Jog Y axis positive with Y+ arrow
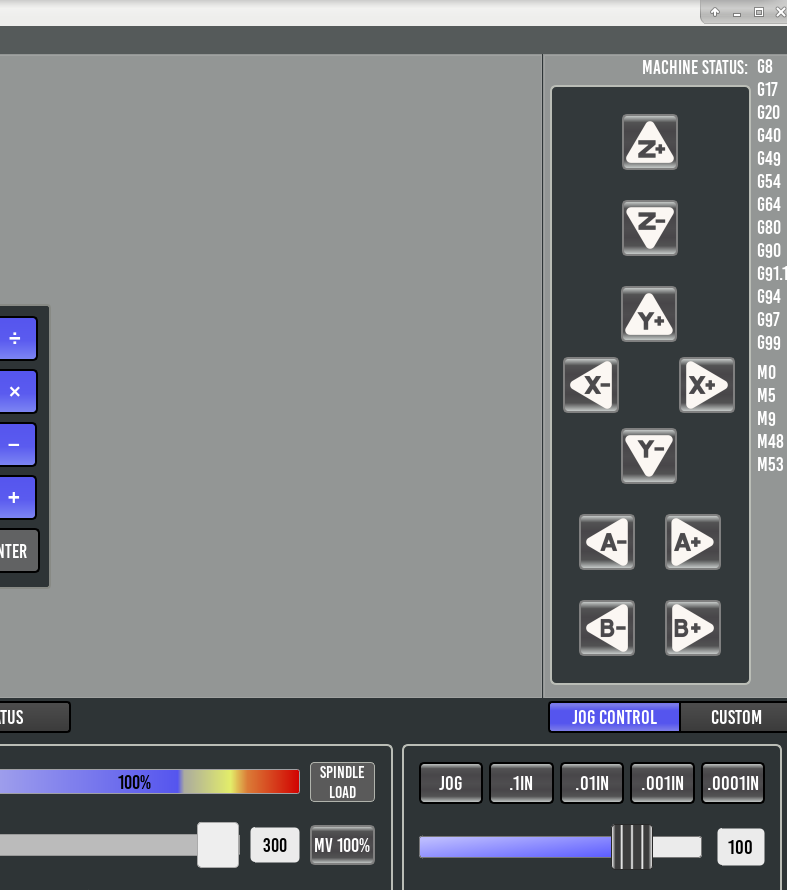The width and height of the screenshot is (787, 890). 649,314
